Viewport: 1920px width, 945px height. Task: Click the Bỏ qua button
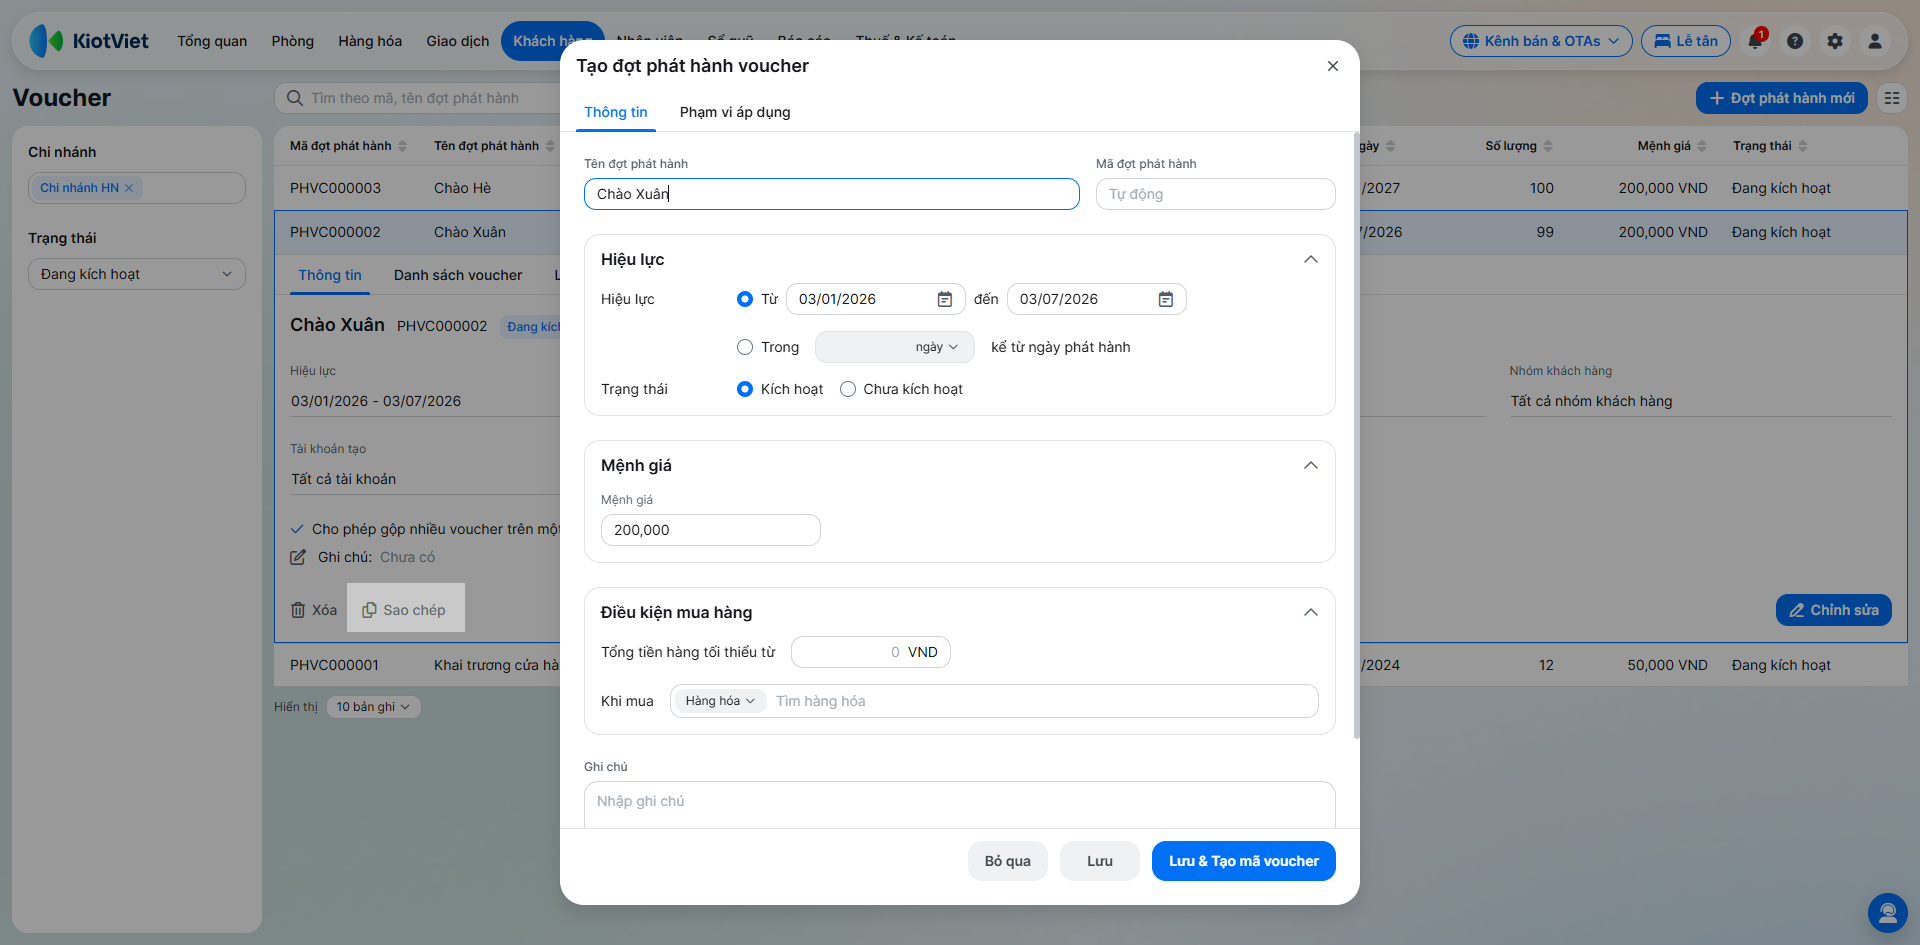[1007, 861]
